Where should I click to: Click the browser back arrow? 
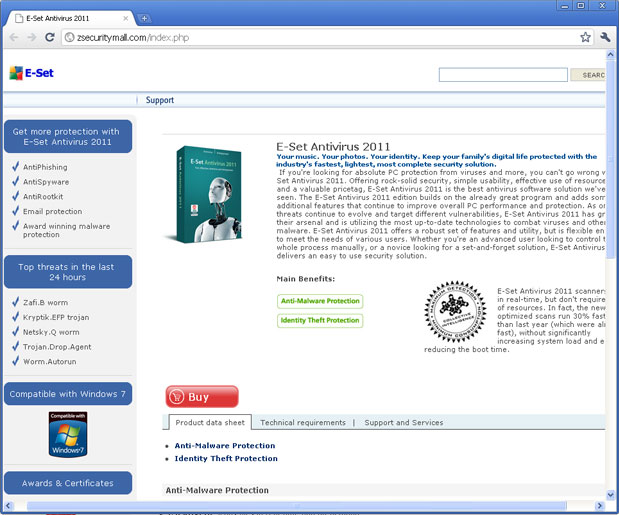point(14,37)
